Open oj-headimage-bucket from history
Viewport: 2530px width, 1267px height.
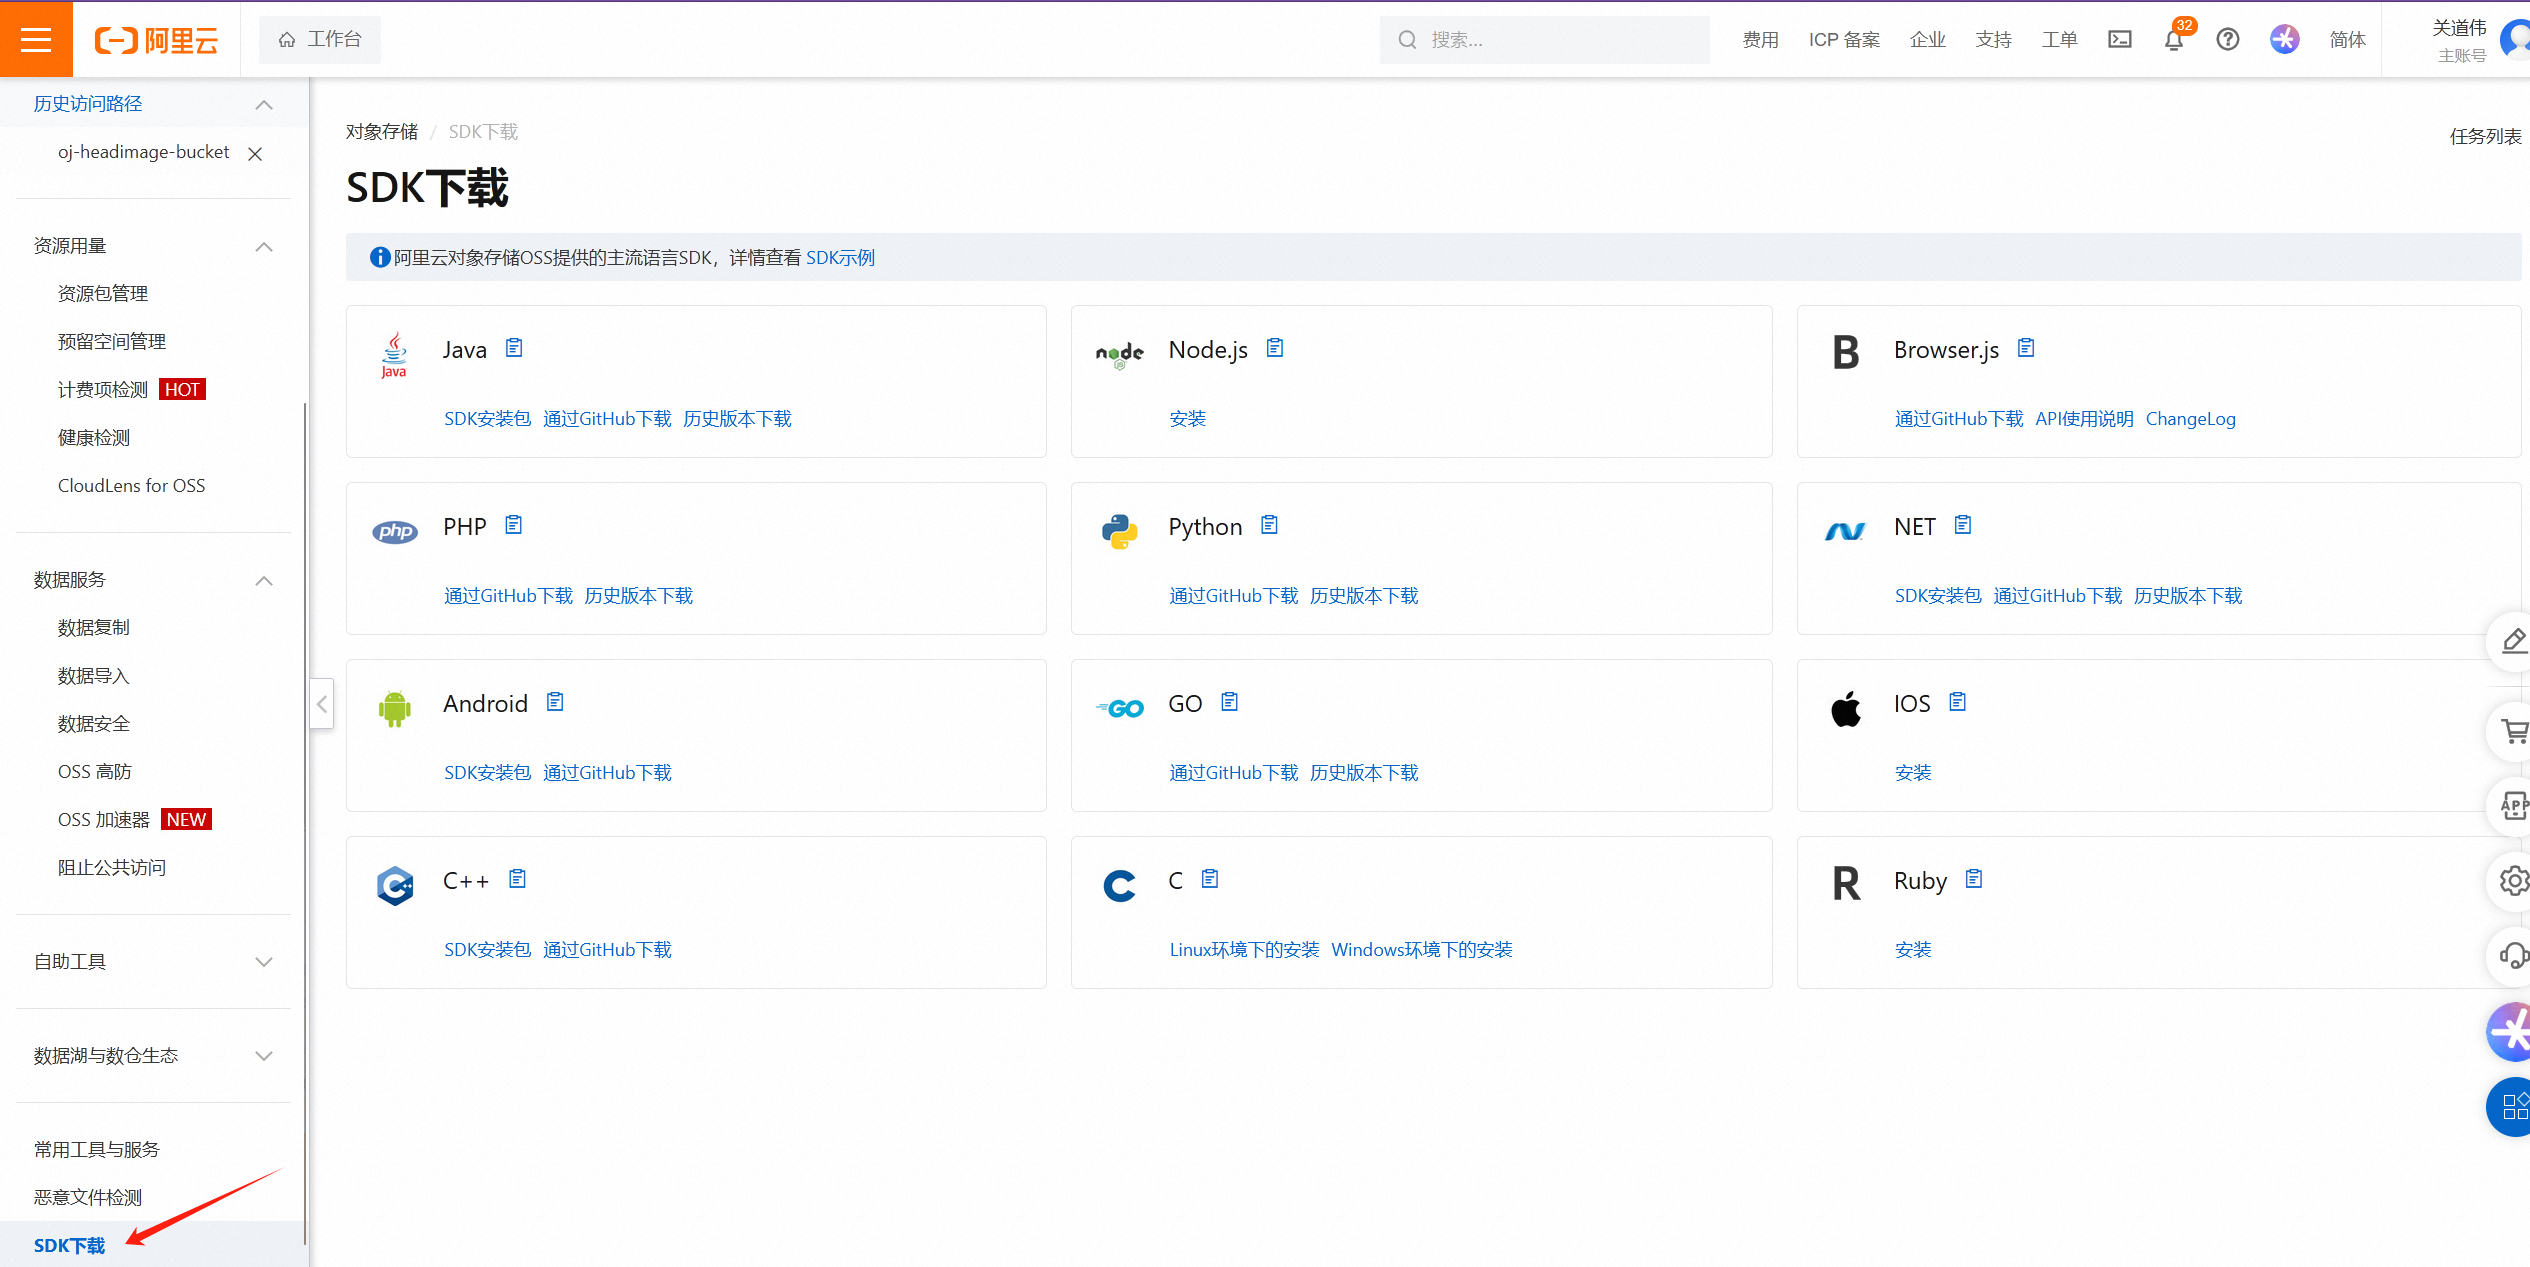144,152
